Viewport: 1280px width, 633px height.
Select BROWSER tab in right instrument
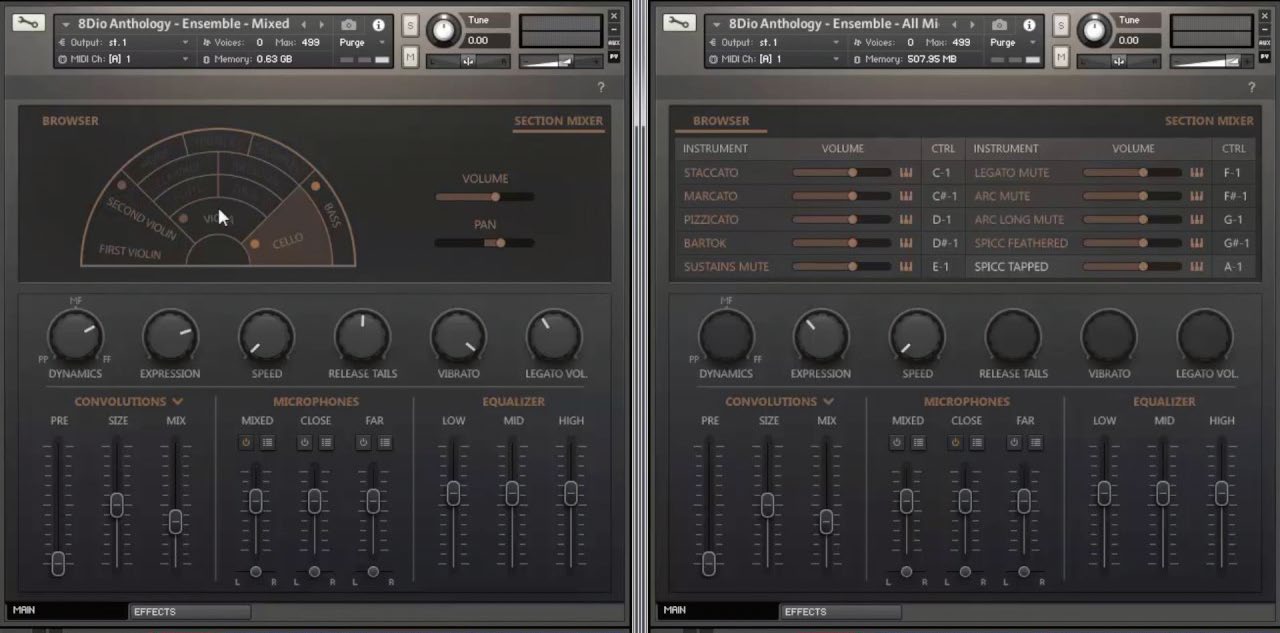(721, 121)
